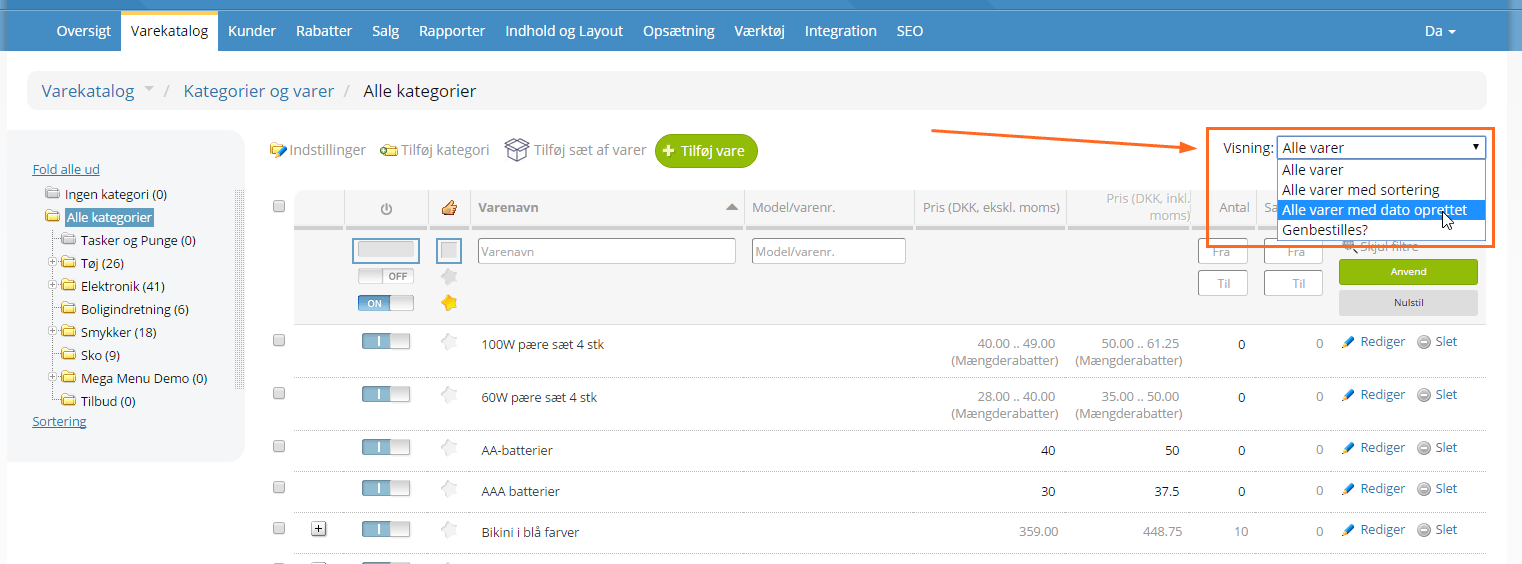Image resolution: width=1522 pixels, height=564 pixels.
Task: Click the Antal Fra input field
Action: [1223, 251]
